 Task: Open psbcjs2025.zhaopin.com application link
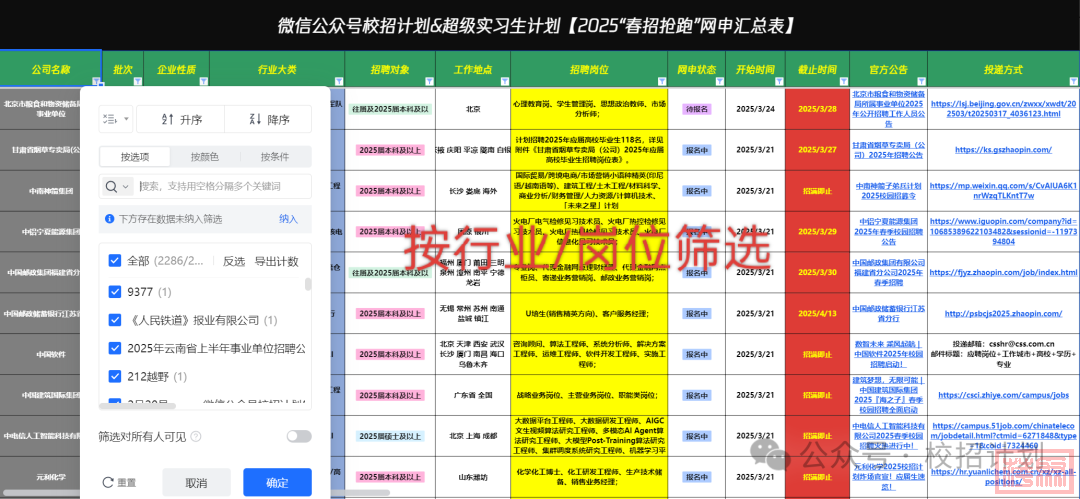point(1002,314)
